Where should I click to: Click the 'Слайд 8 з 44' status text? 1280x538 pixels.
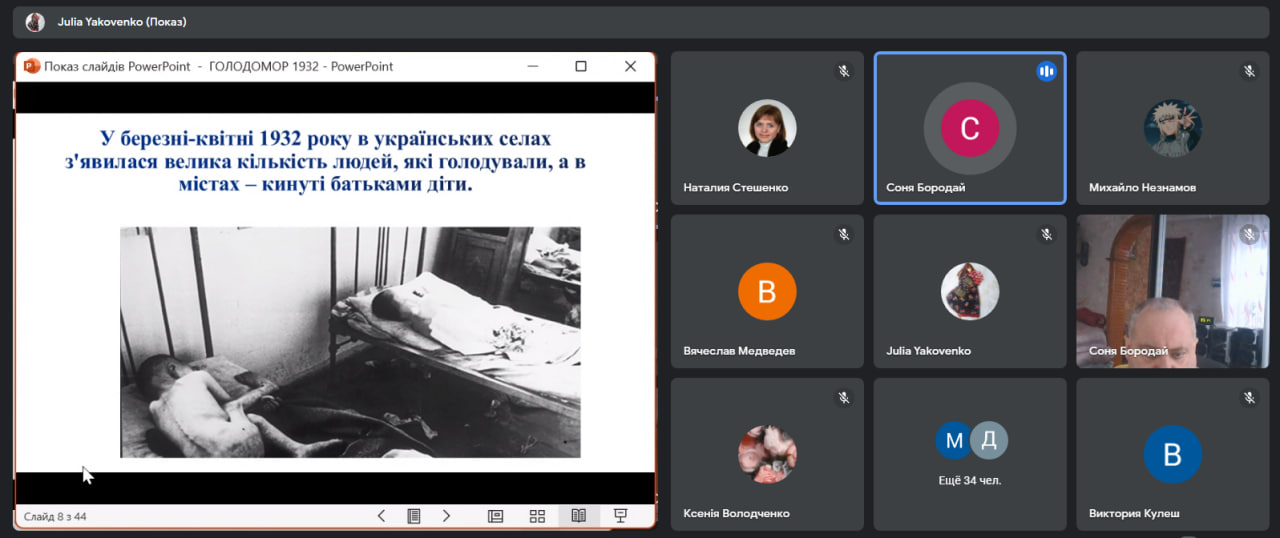click(55, 517)
